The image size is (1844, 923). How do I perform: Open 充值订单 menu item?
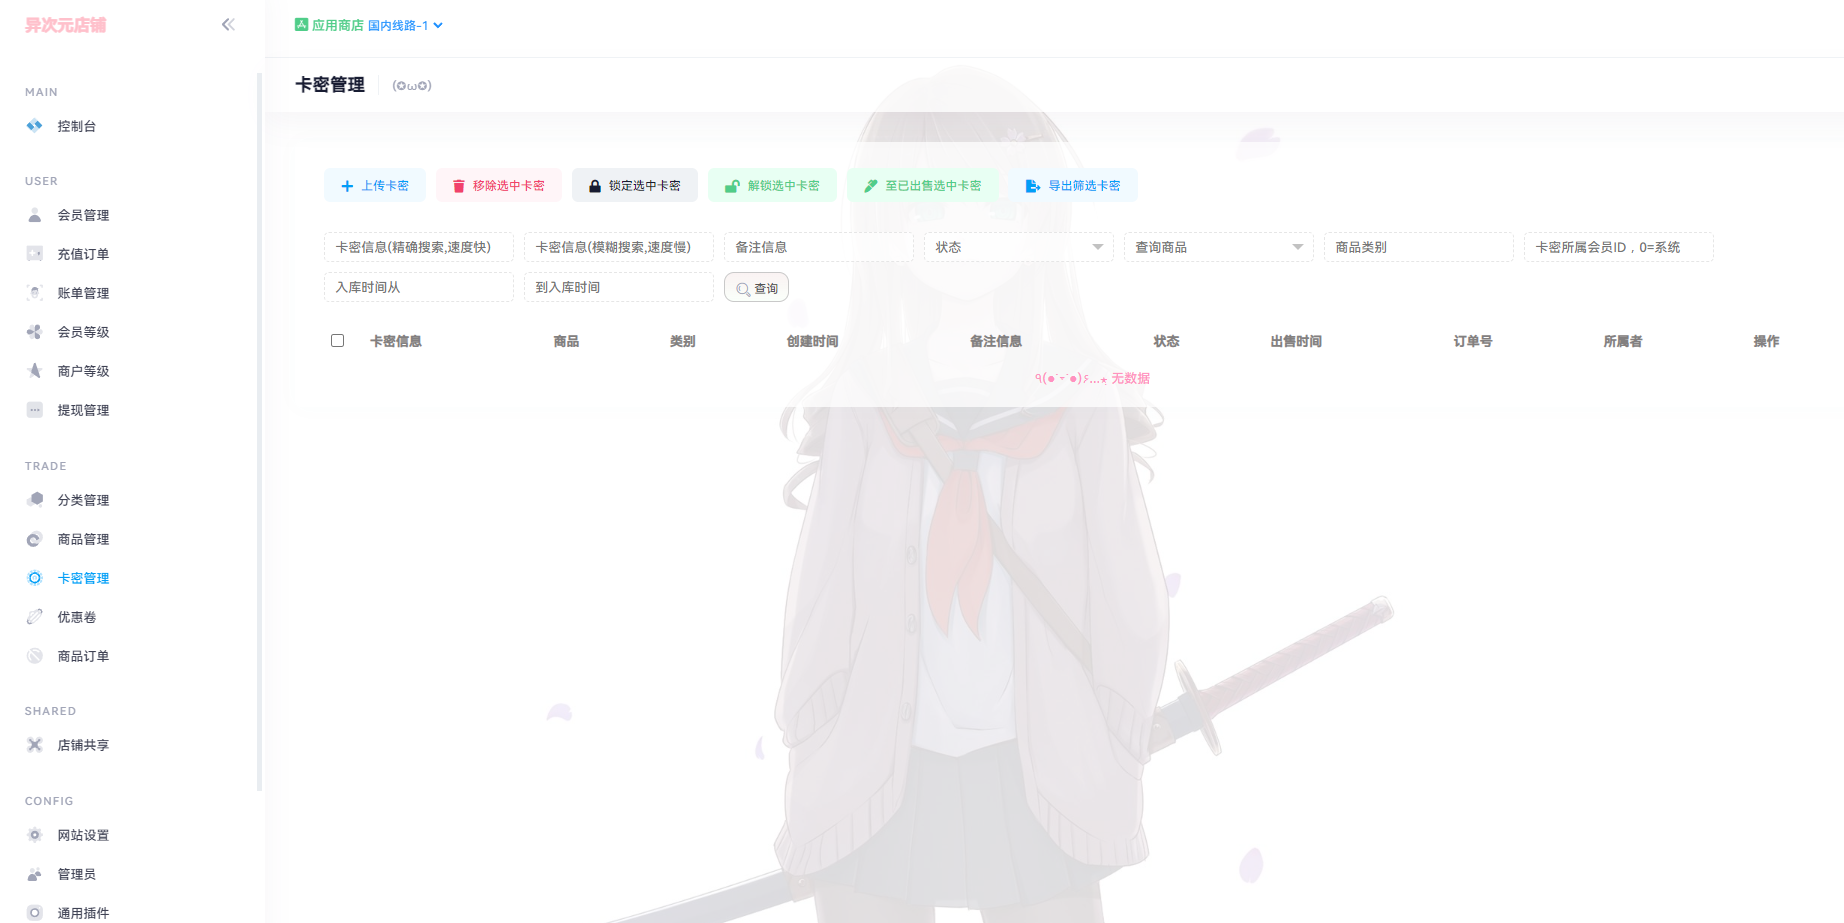point(83,254)
